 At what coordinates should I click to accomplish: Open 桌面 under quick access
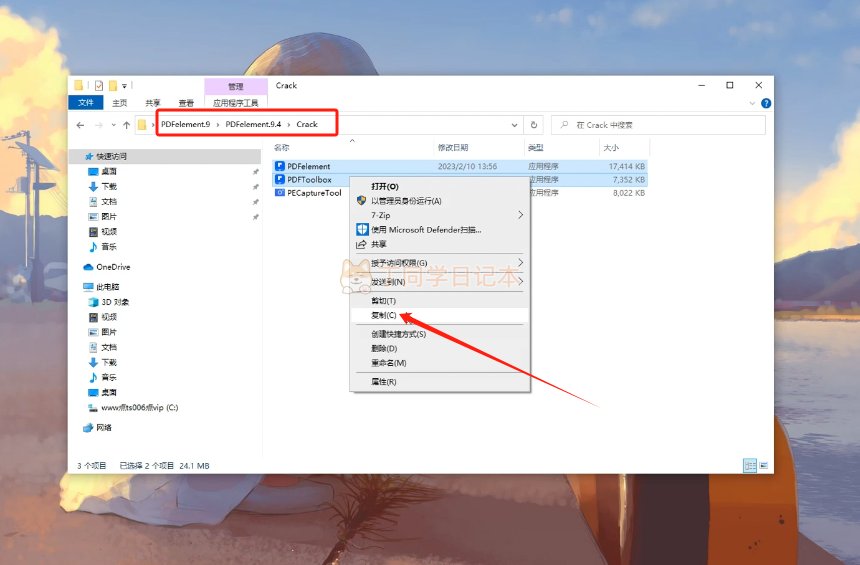point(109,171)
